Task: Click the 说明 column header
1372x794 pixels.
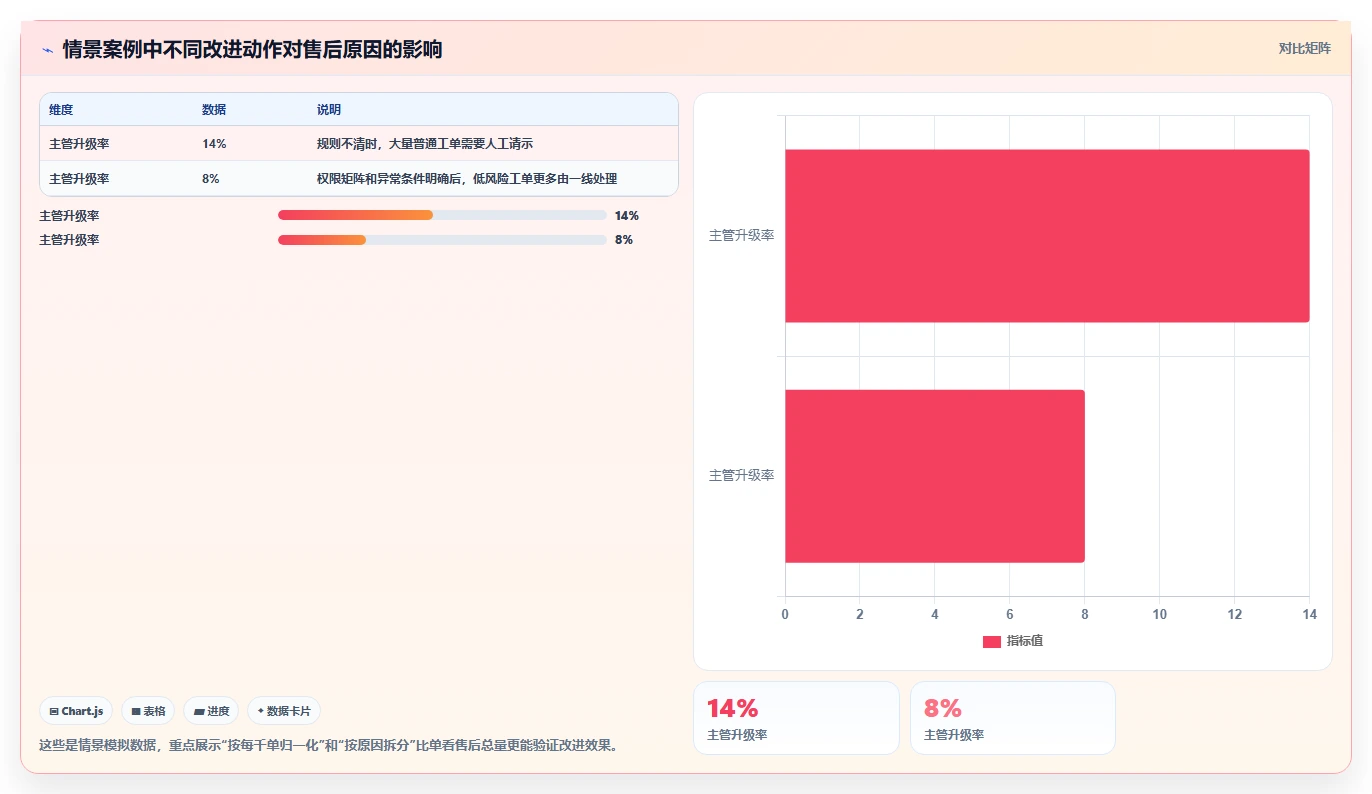Action: point(329,110)
